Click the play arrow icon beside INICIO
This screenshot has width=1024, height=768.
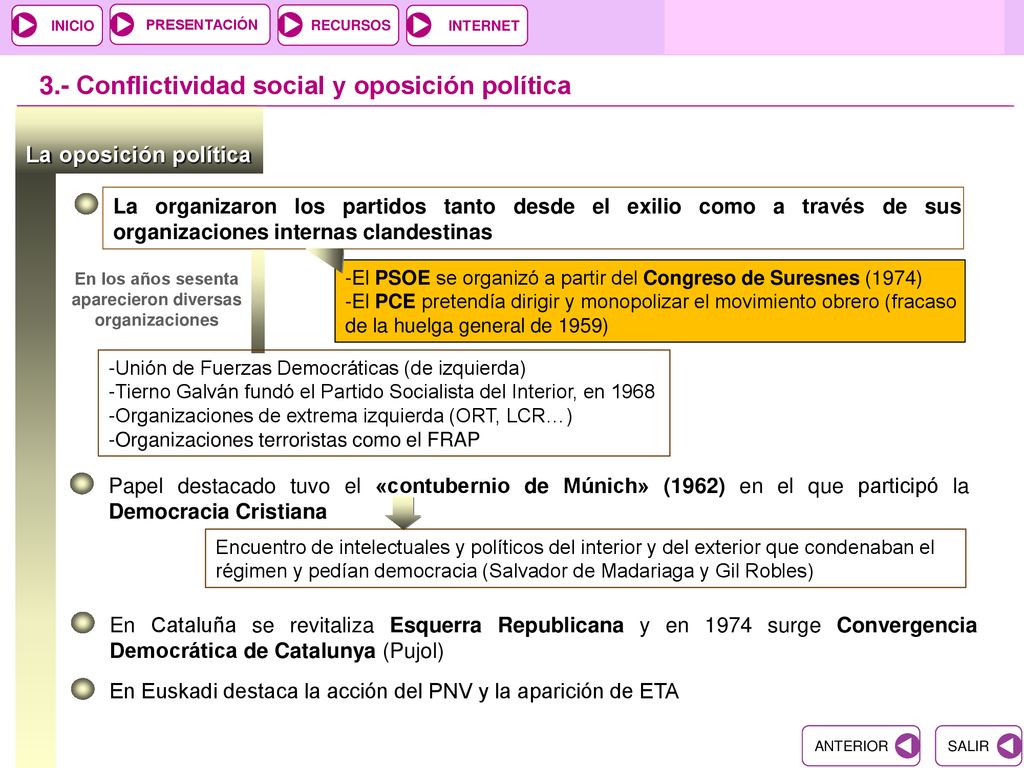pyautogui.click(x=26, y=25)
